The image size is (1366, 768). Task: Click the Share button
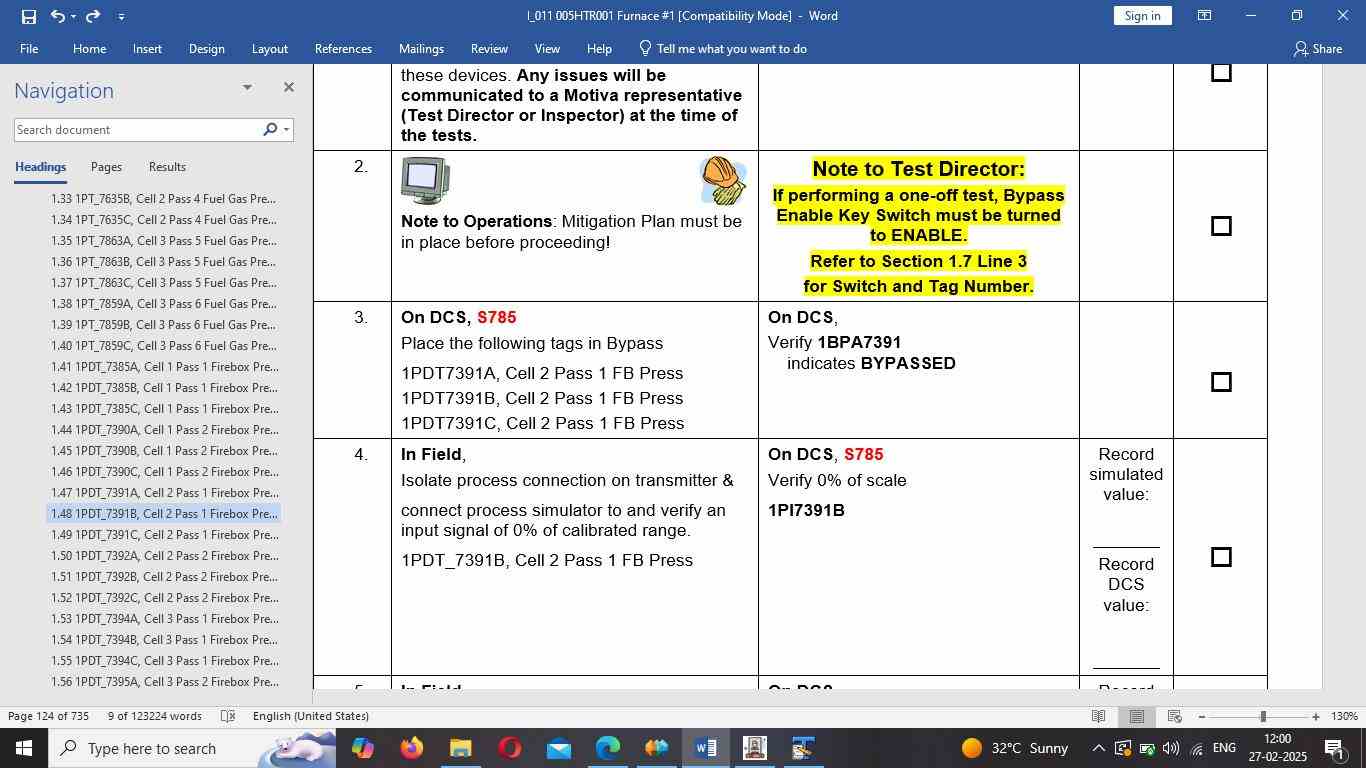[x=1318, y=48]
